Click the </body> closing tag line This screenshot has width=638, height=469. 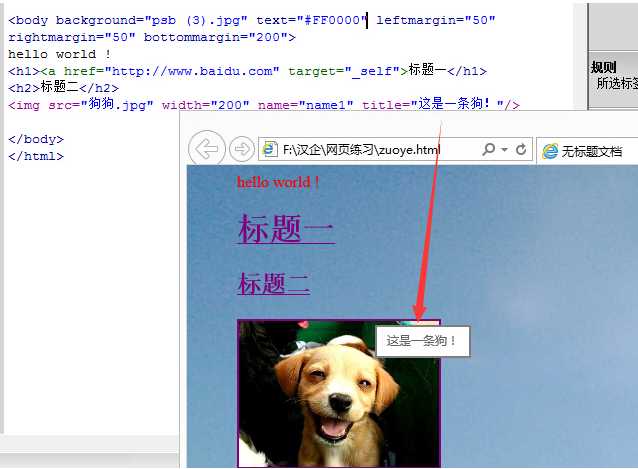pos(36,139)
